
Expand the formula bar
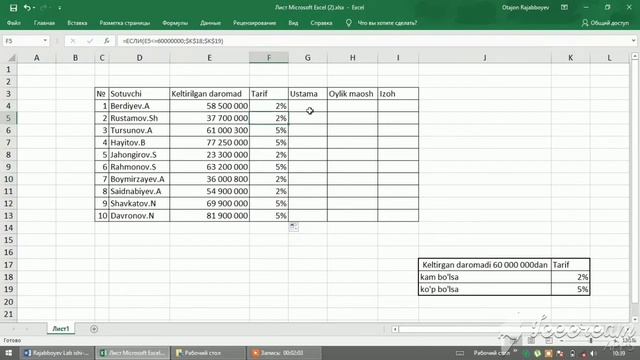click(x=633, y=41)
